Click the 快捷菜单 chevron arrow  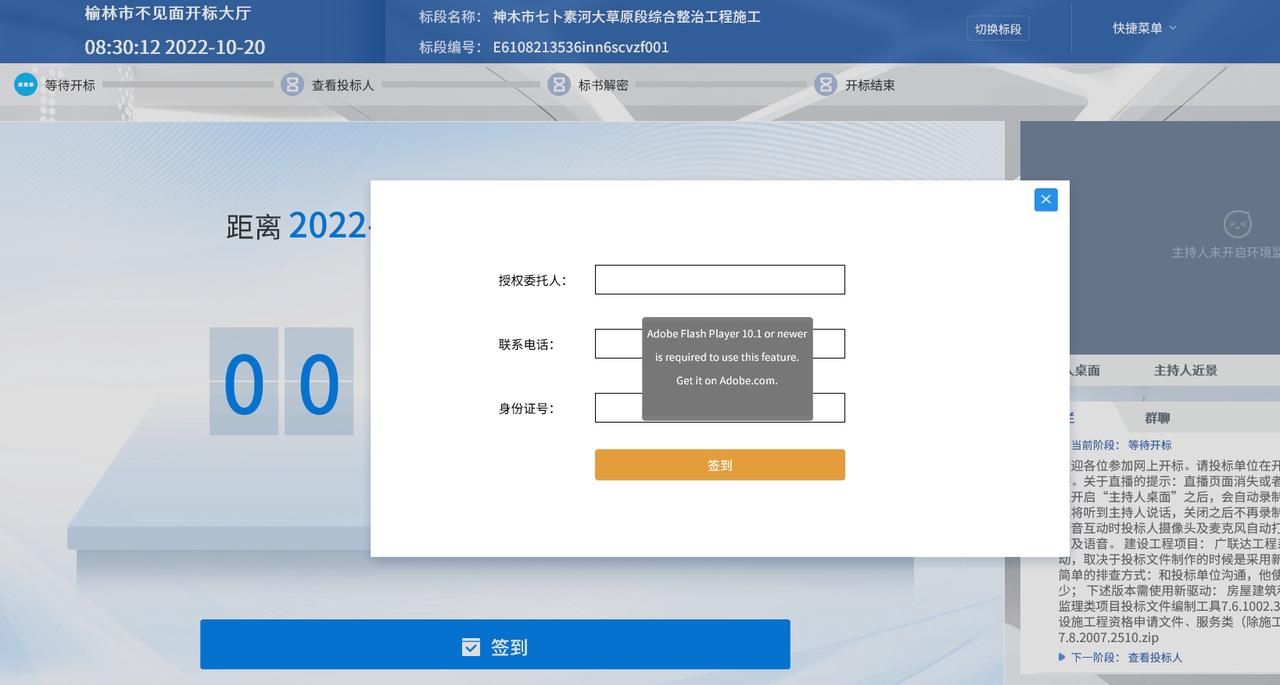point(1173,28)
